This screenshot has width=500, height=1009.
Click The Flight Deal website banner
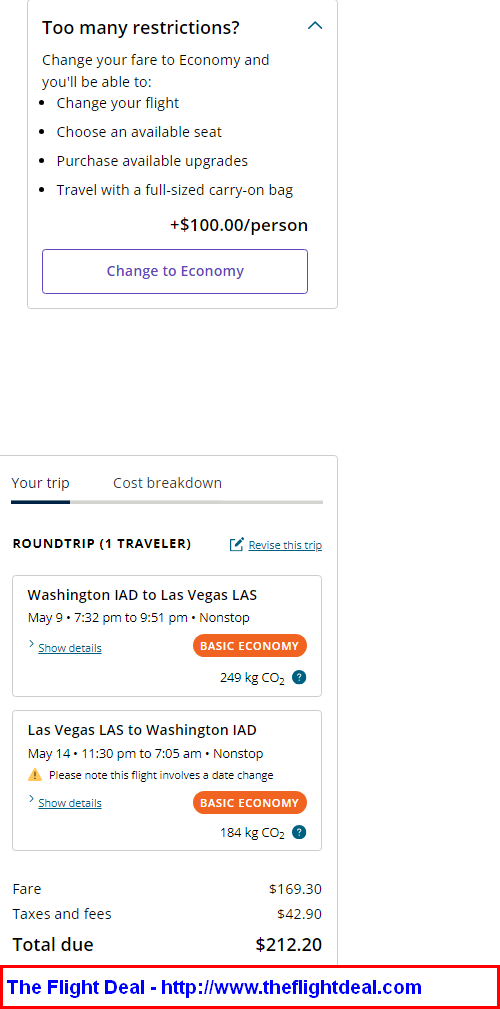250,987
